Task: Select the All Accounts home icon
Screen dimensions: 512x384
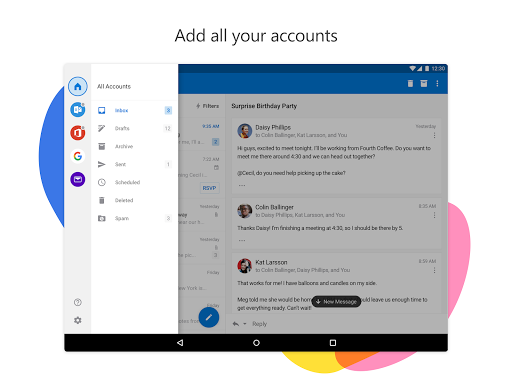Action: [x=78, y=86]
